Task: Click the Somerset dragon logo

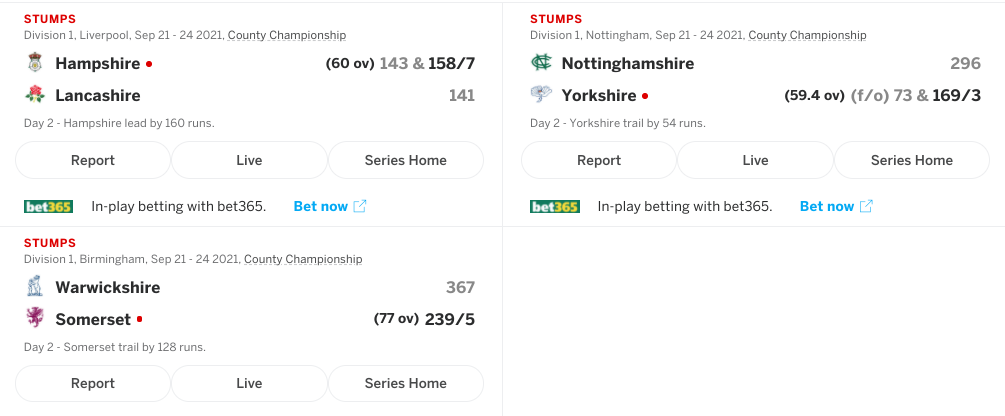Action: (35, 318)
